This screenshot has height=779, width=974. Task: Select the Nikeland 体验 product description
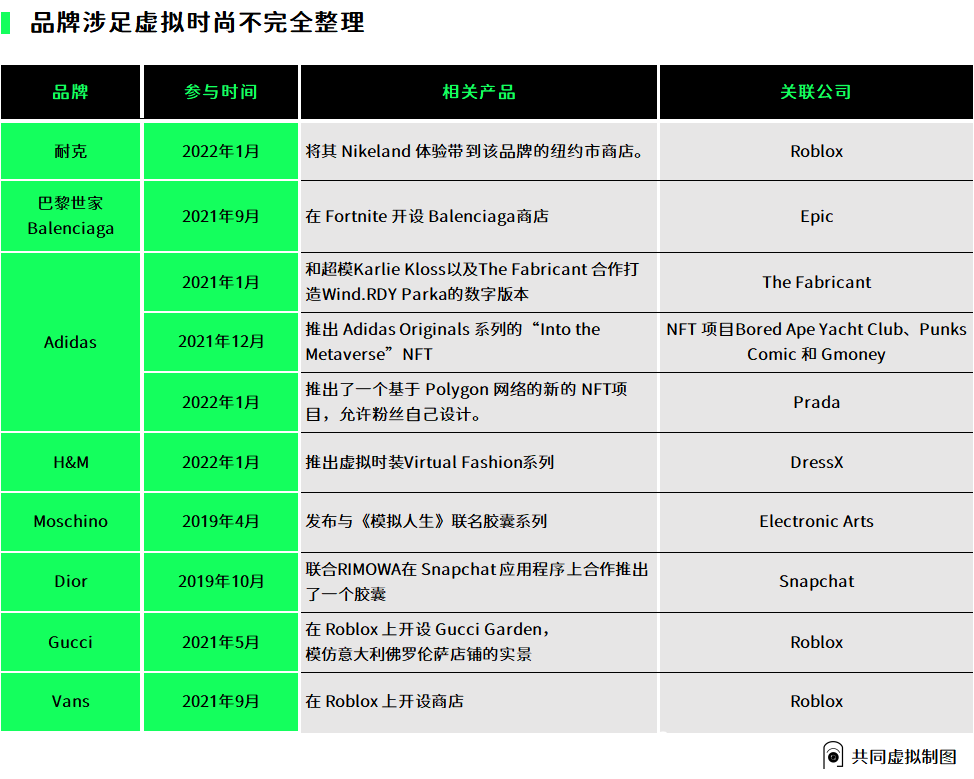tap(475, 152)
